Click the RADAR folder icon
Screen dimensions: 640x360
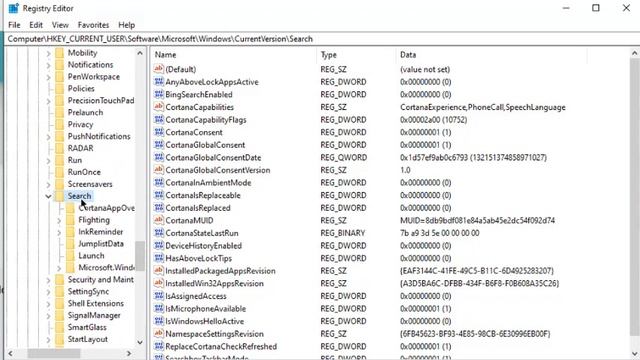coord(60,148)
